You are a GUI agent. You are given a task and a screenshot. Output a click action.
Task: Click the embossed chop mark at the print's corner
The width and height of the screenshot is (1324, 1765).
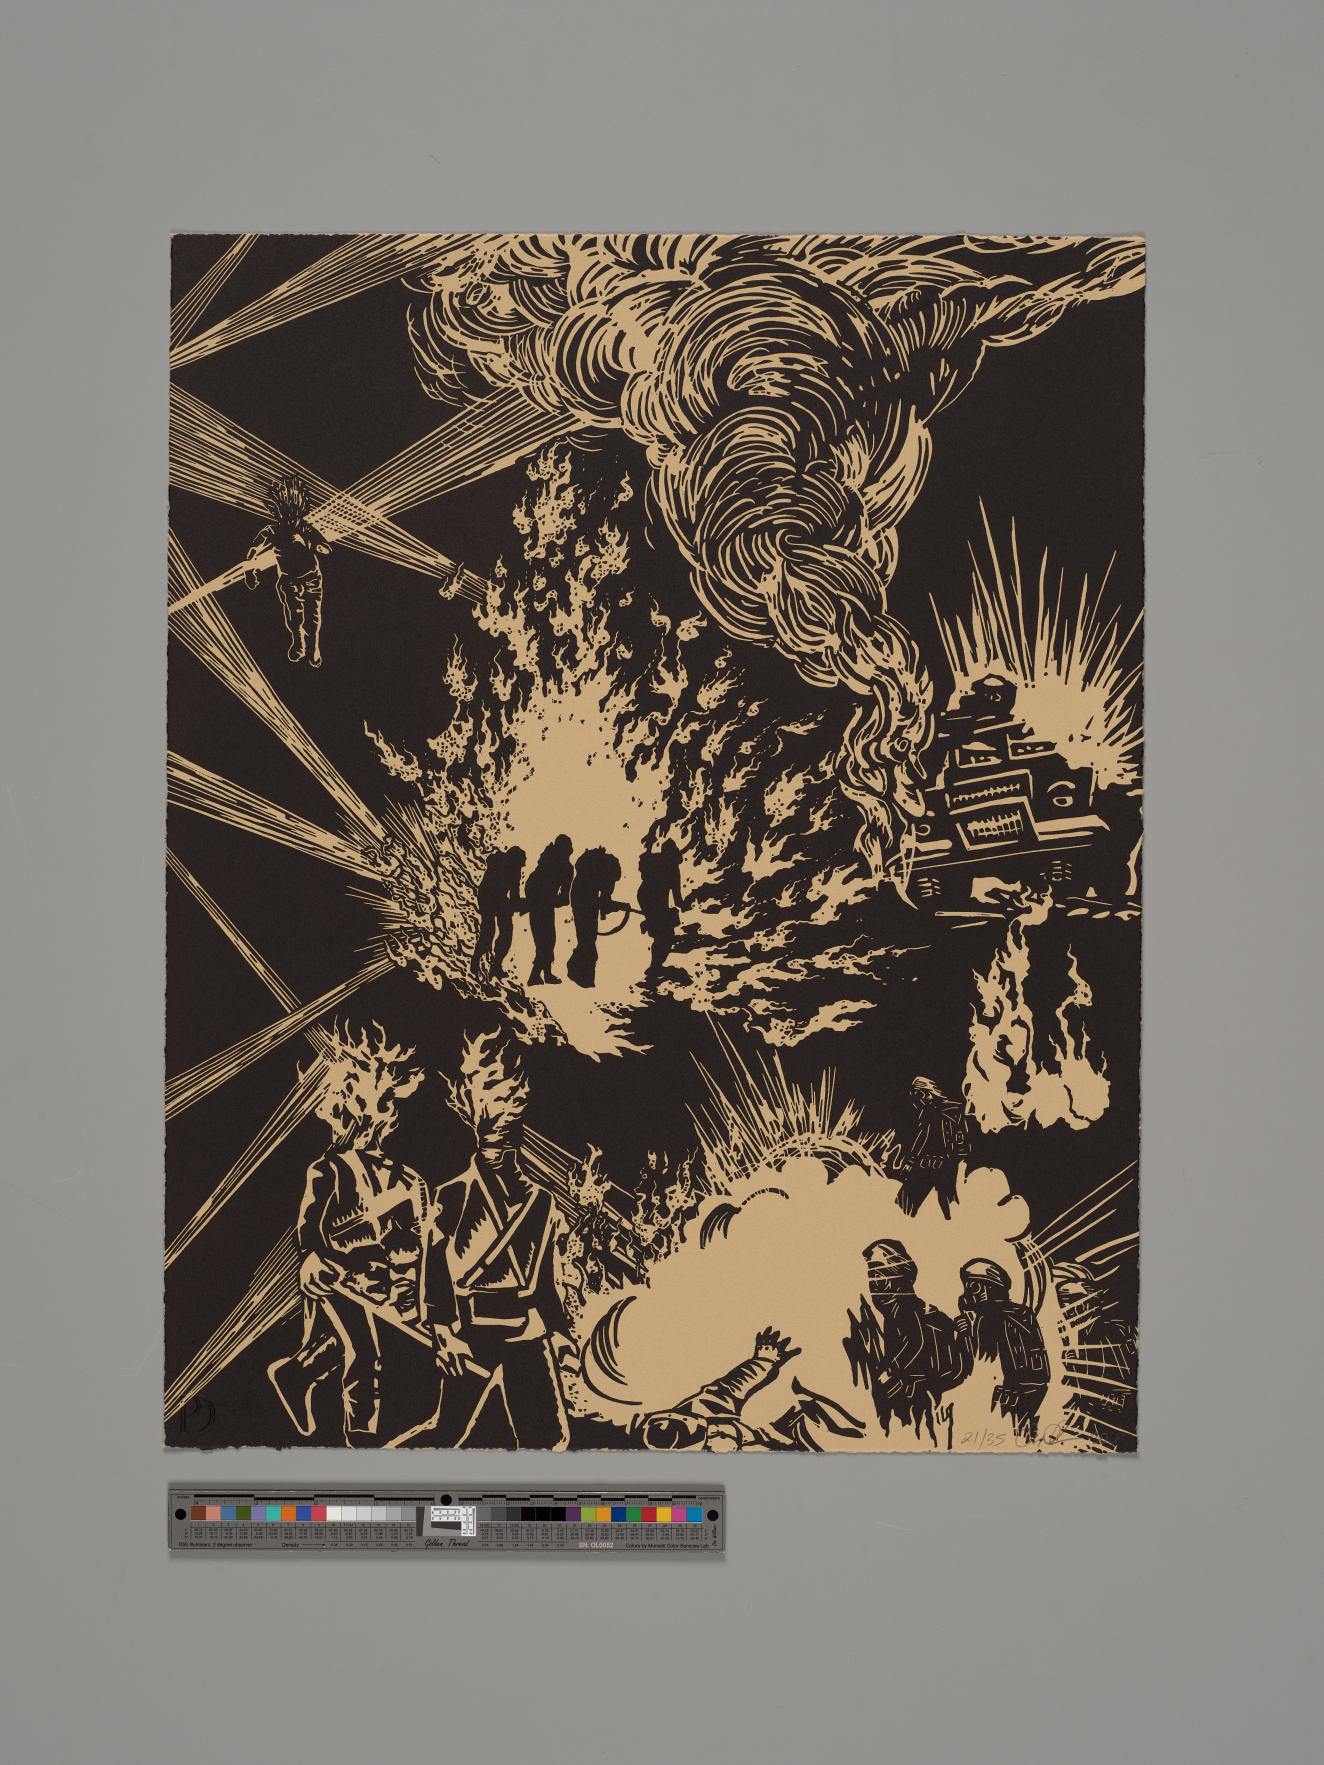197,1414
